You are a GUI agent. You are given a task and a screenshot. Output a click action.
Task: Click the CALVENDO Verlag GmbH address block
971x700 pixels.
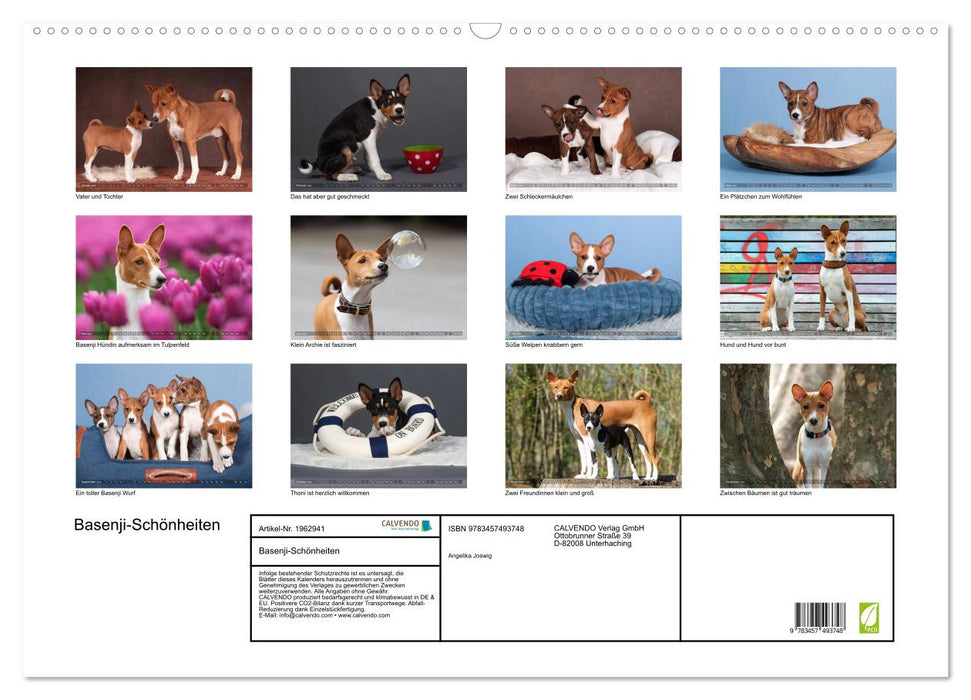[x=598, y=534]
